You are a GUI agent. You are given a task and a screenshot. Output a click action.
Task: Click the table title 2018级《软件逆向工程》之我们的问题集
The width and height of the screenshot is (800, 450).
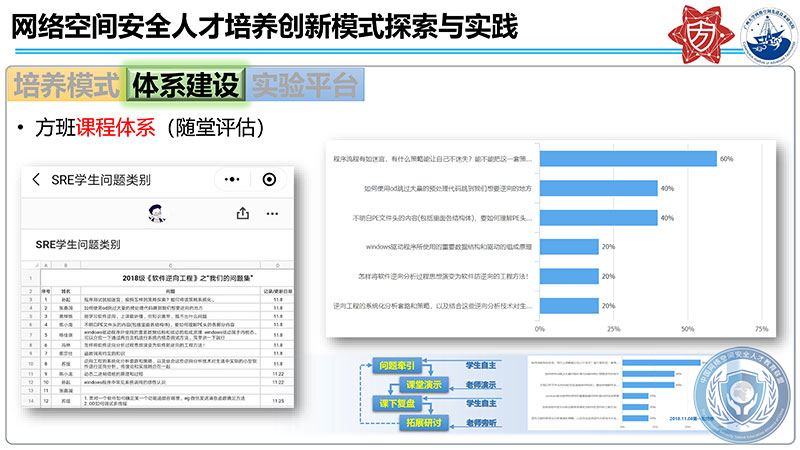point(188,278)
